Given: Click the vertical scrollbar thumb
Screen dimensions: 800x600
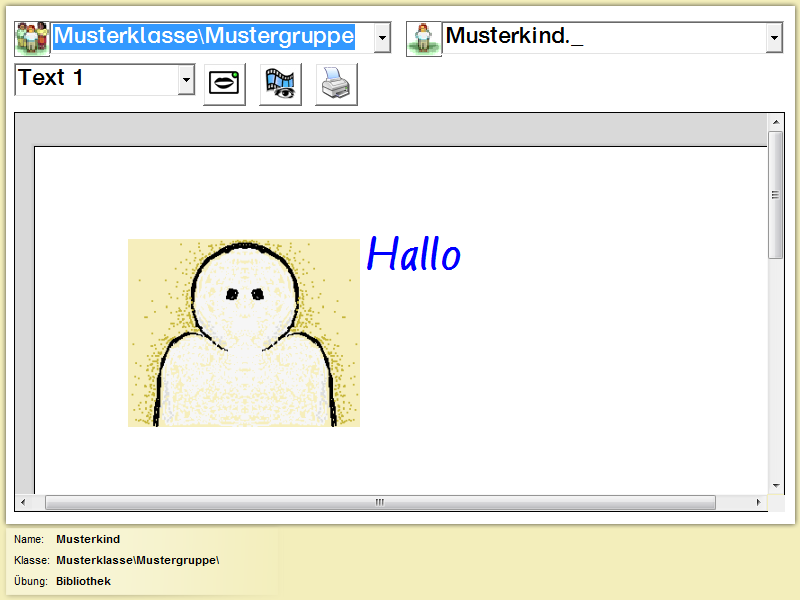Looking at the screenshot, I should (775, 195).
